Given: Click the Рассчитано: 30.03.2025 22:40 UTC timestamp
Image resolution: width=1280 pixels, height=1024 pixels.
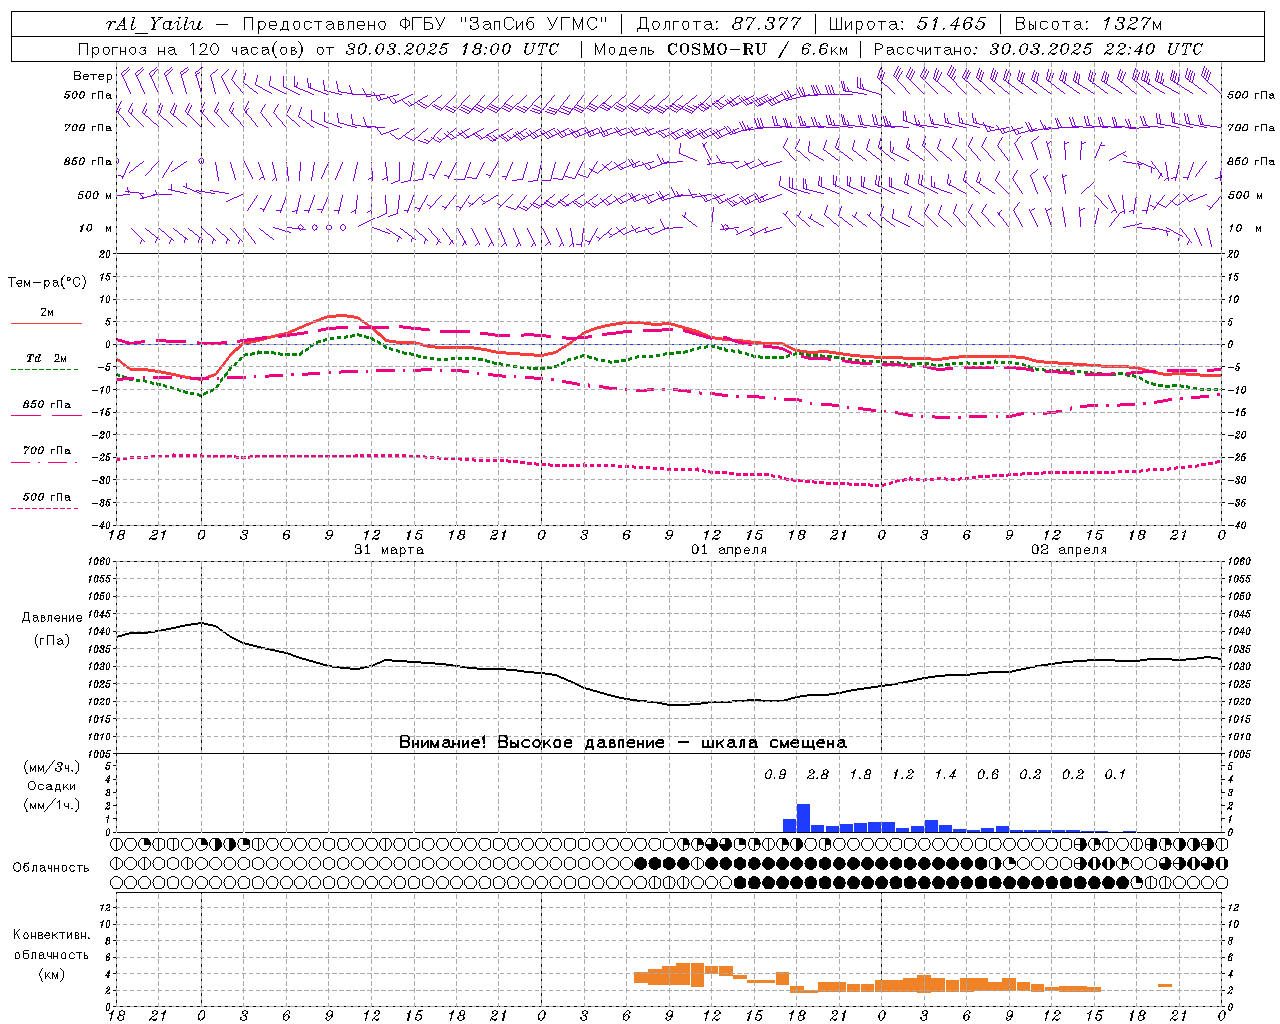Looking at the screenshot, I should pos(1038,49).
